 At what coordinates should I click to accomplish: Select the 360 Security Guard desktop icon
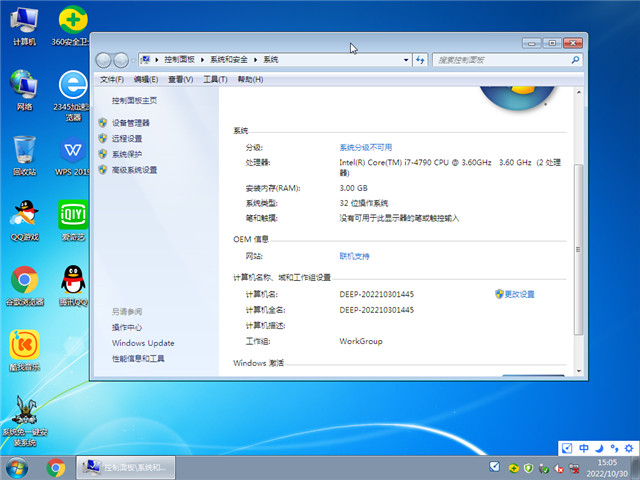coord(73,24)
